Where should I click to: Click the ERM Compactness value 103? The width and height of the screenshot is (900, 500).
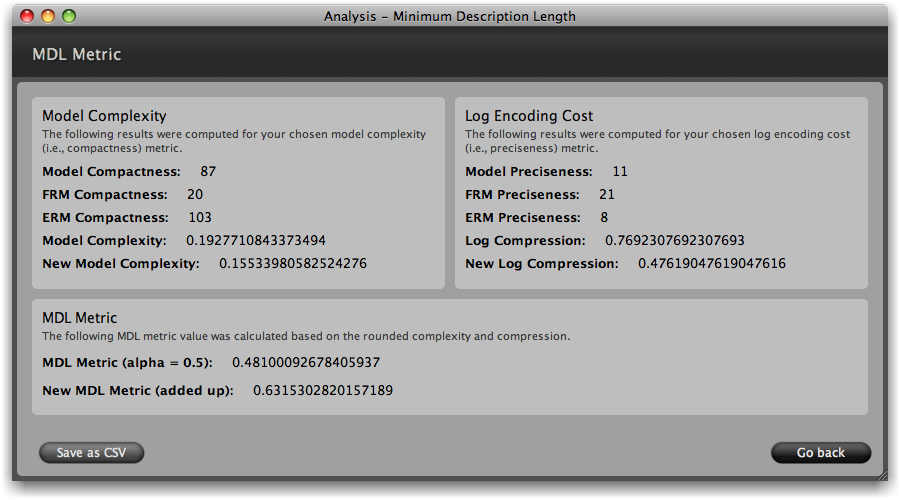200,218
